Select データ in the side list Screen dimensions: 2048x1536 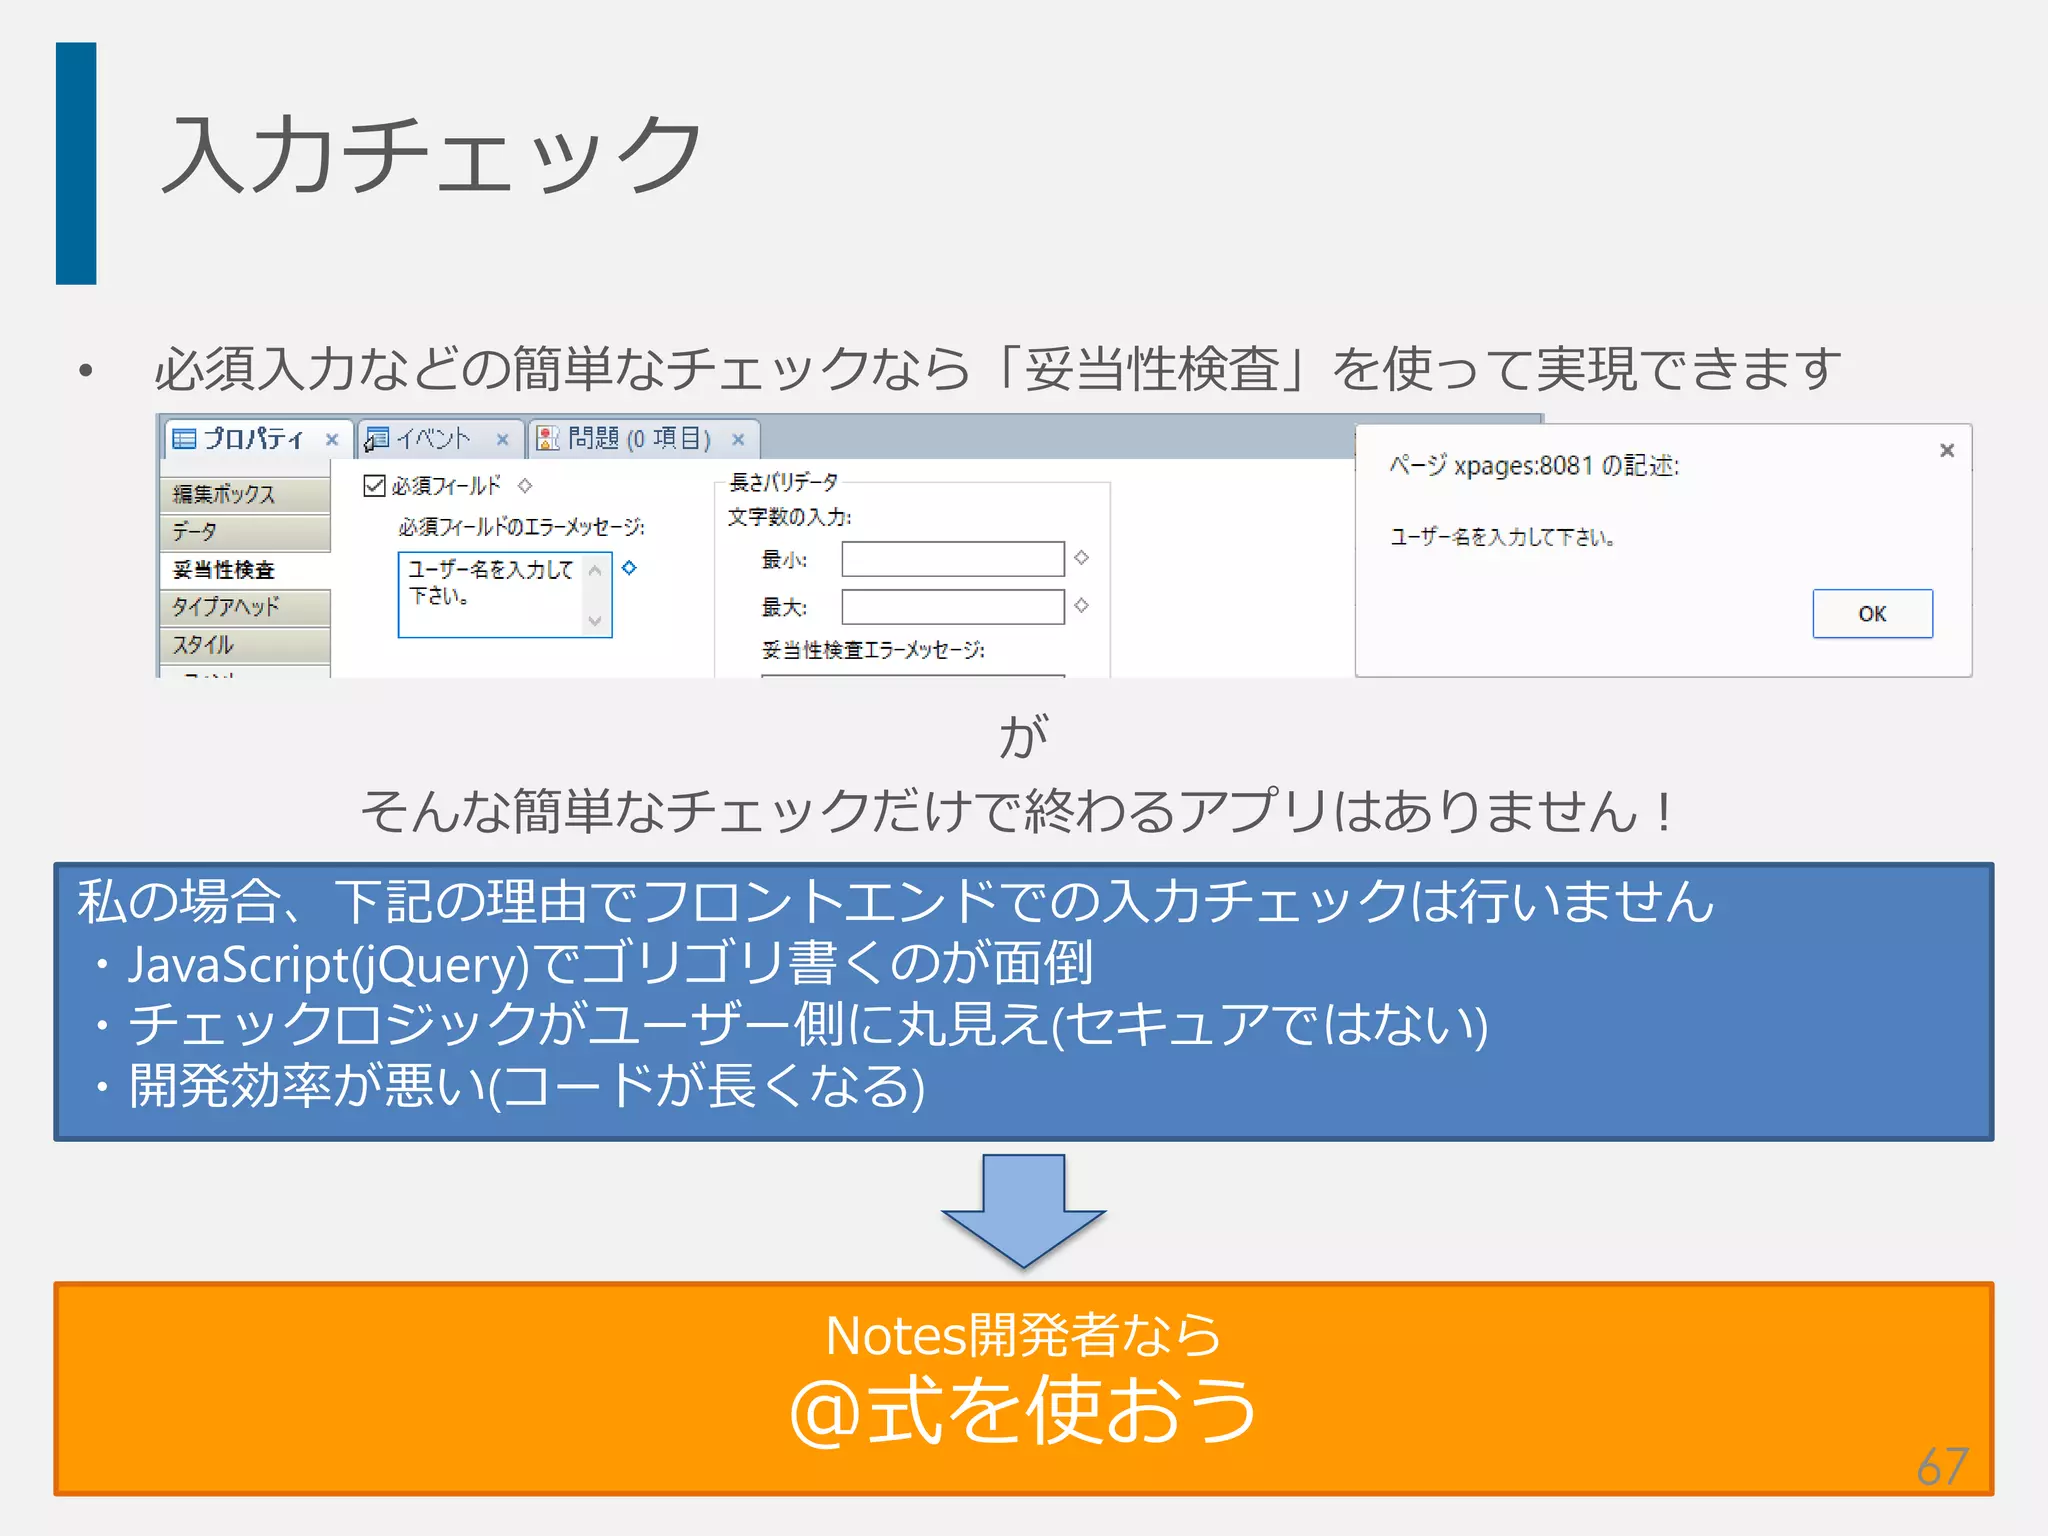pos(245,532)
